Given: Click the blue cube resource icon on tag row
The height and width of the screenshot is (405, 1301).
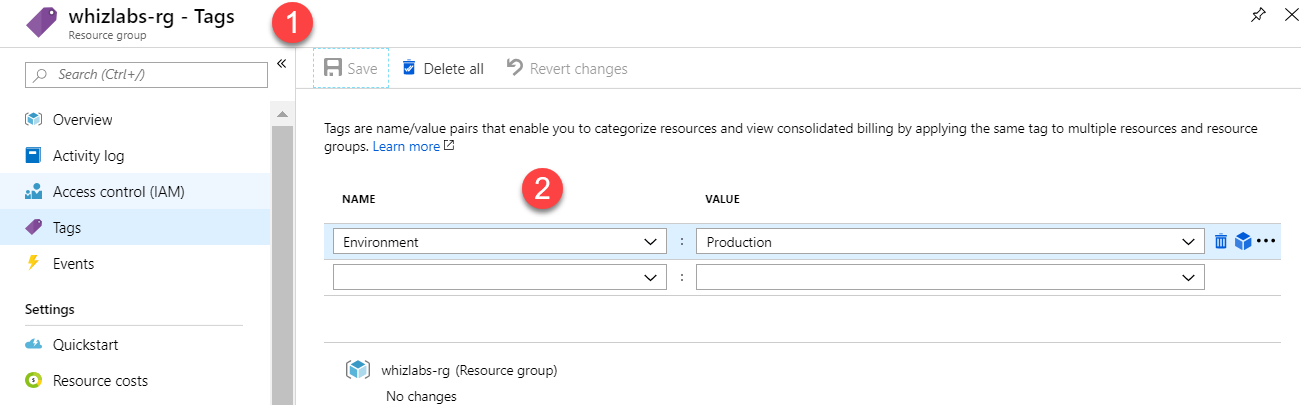Looking at the screenshot, I should tap(1243, 241).
